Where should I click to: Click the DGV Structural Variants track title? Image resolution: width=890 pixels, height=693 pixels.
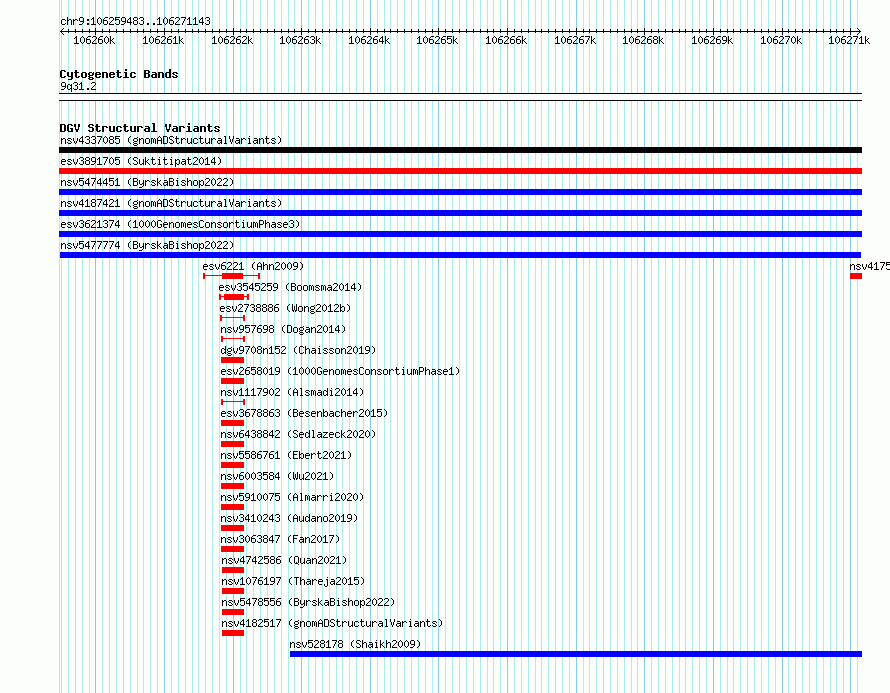coord(140,128)
